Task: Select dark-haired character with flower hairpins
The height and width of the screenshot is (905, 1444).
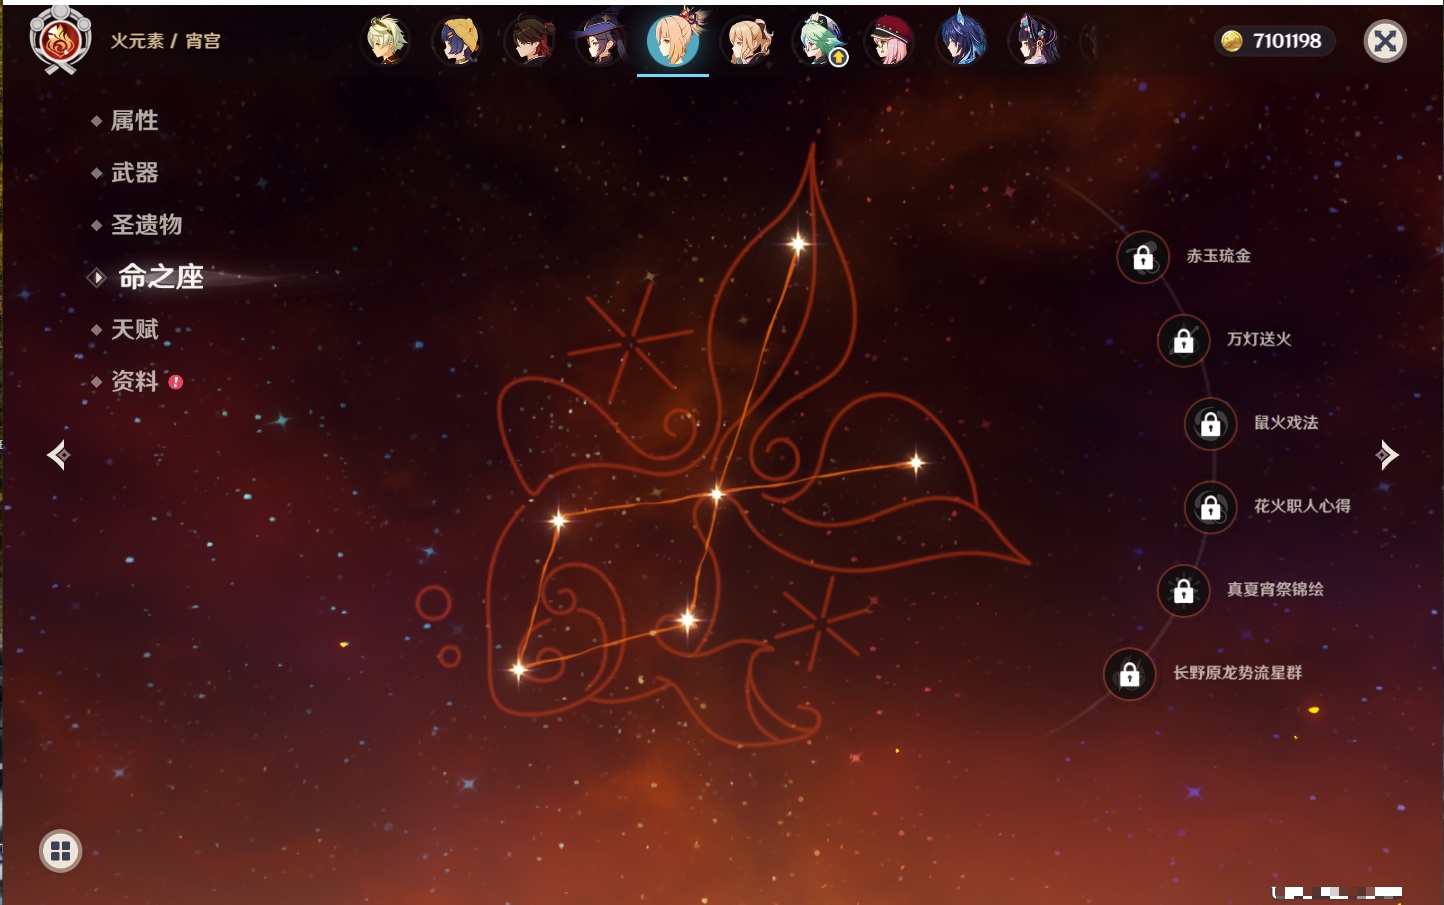Action: pyautogui.click(x=1034, y=41)
